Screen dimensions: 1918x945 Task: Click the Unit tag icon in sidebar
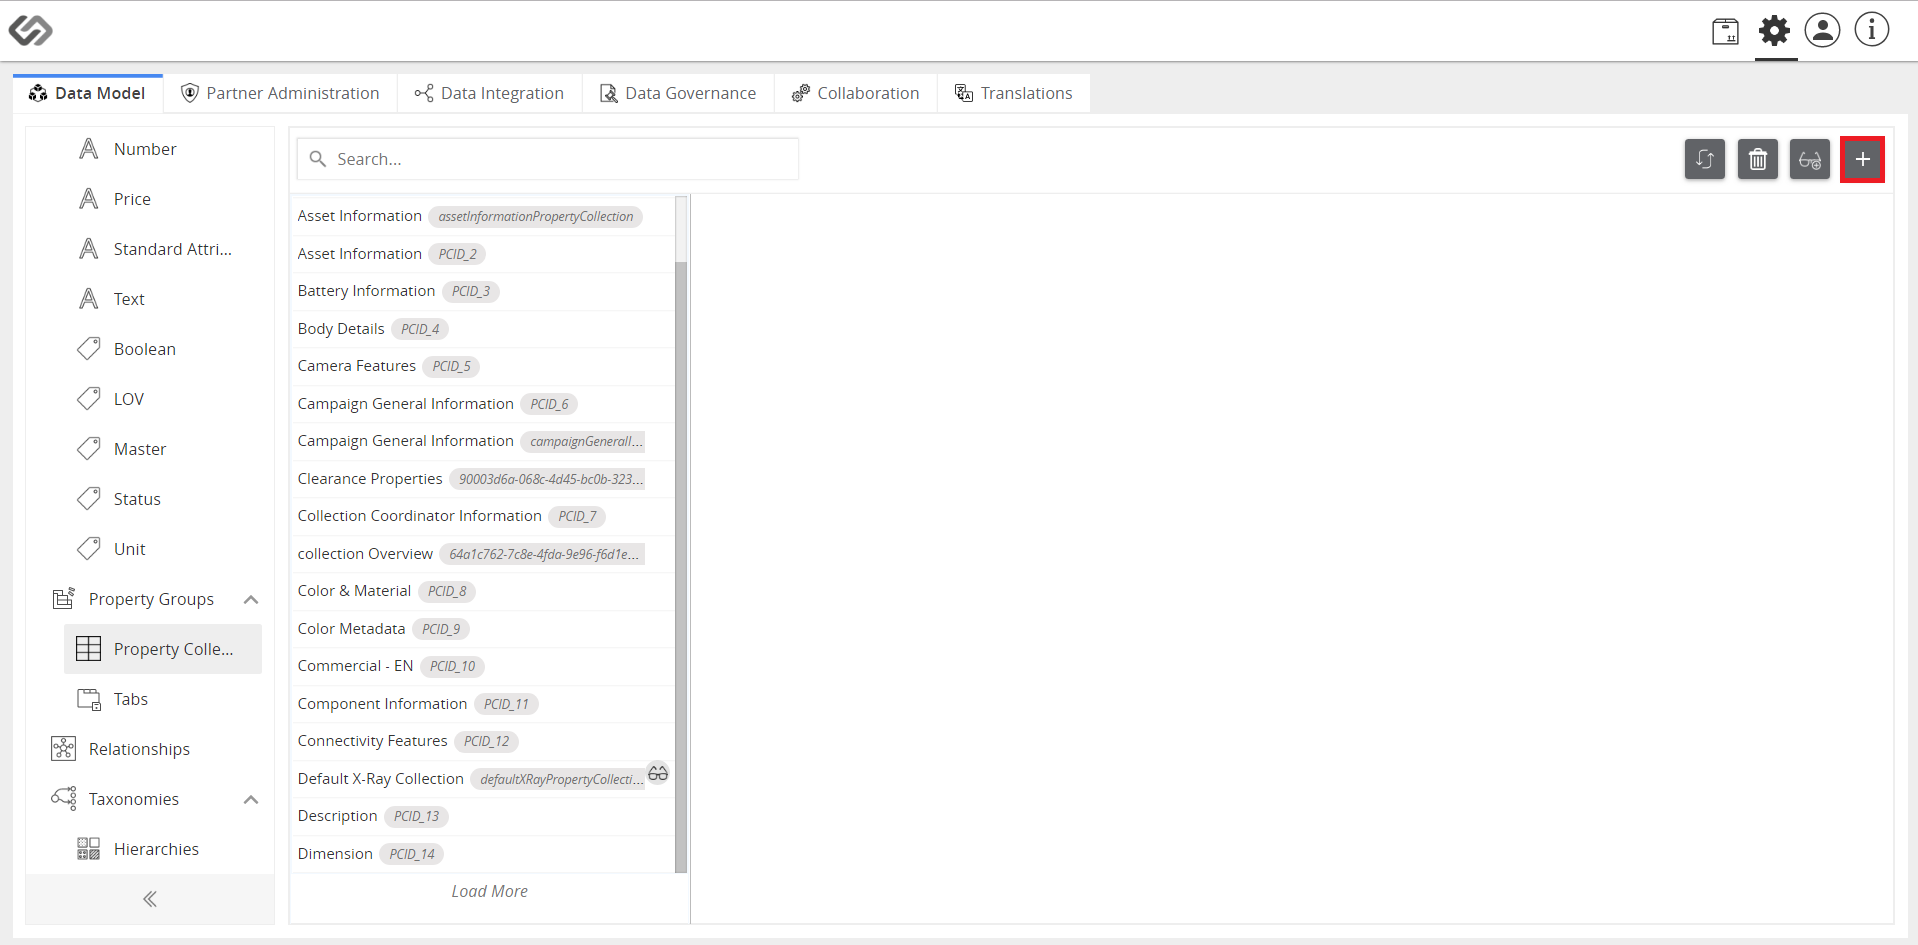(89, 549)
